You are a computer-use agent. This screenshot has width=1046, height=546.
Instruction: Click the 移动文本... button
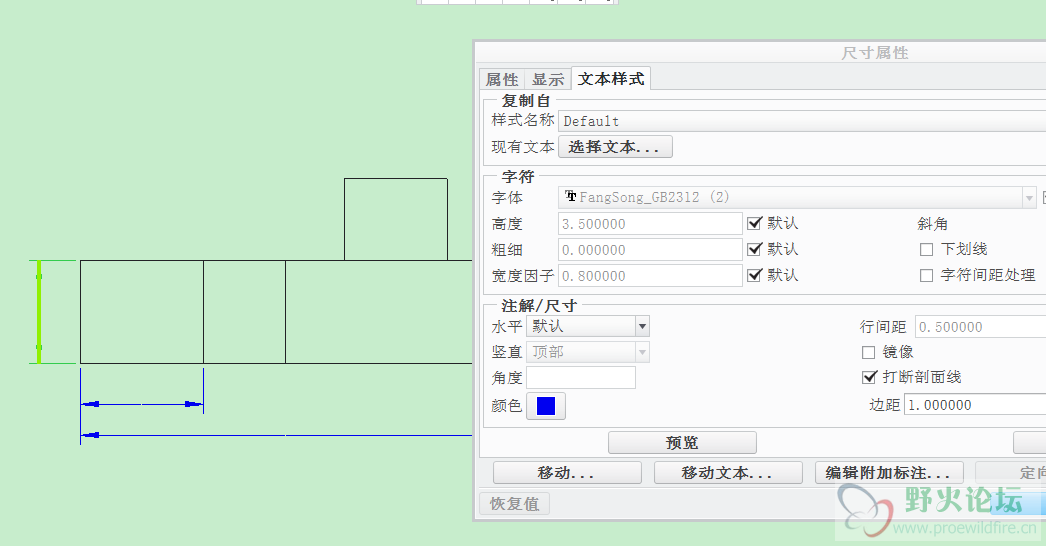click(x=728, y=473)
